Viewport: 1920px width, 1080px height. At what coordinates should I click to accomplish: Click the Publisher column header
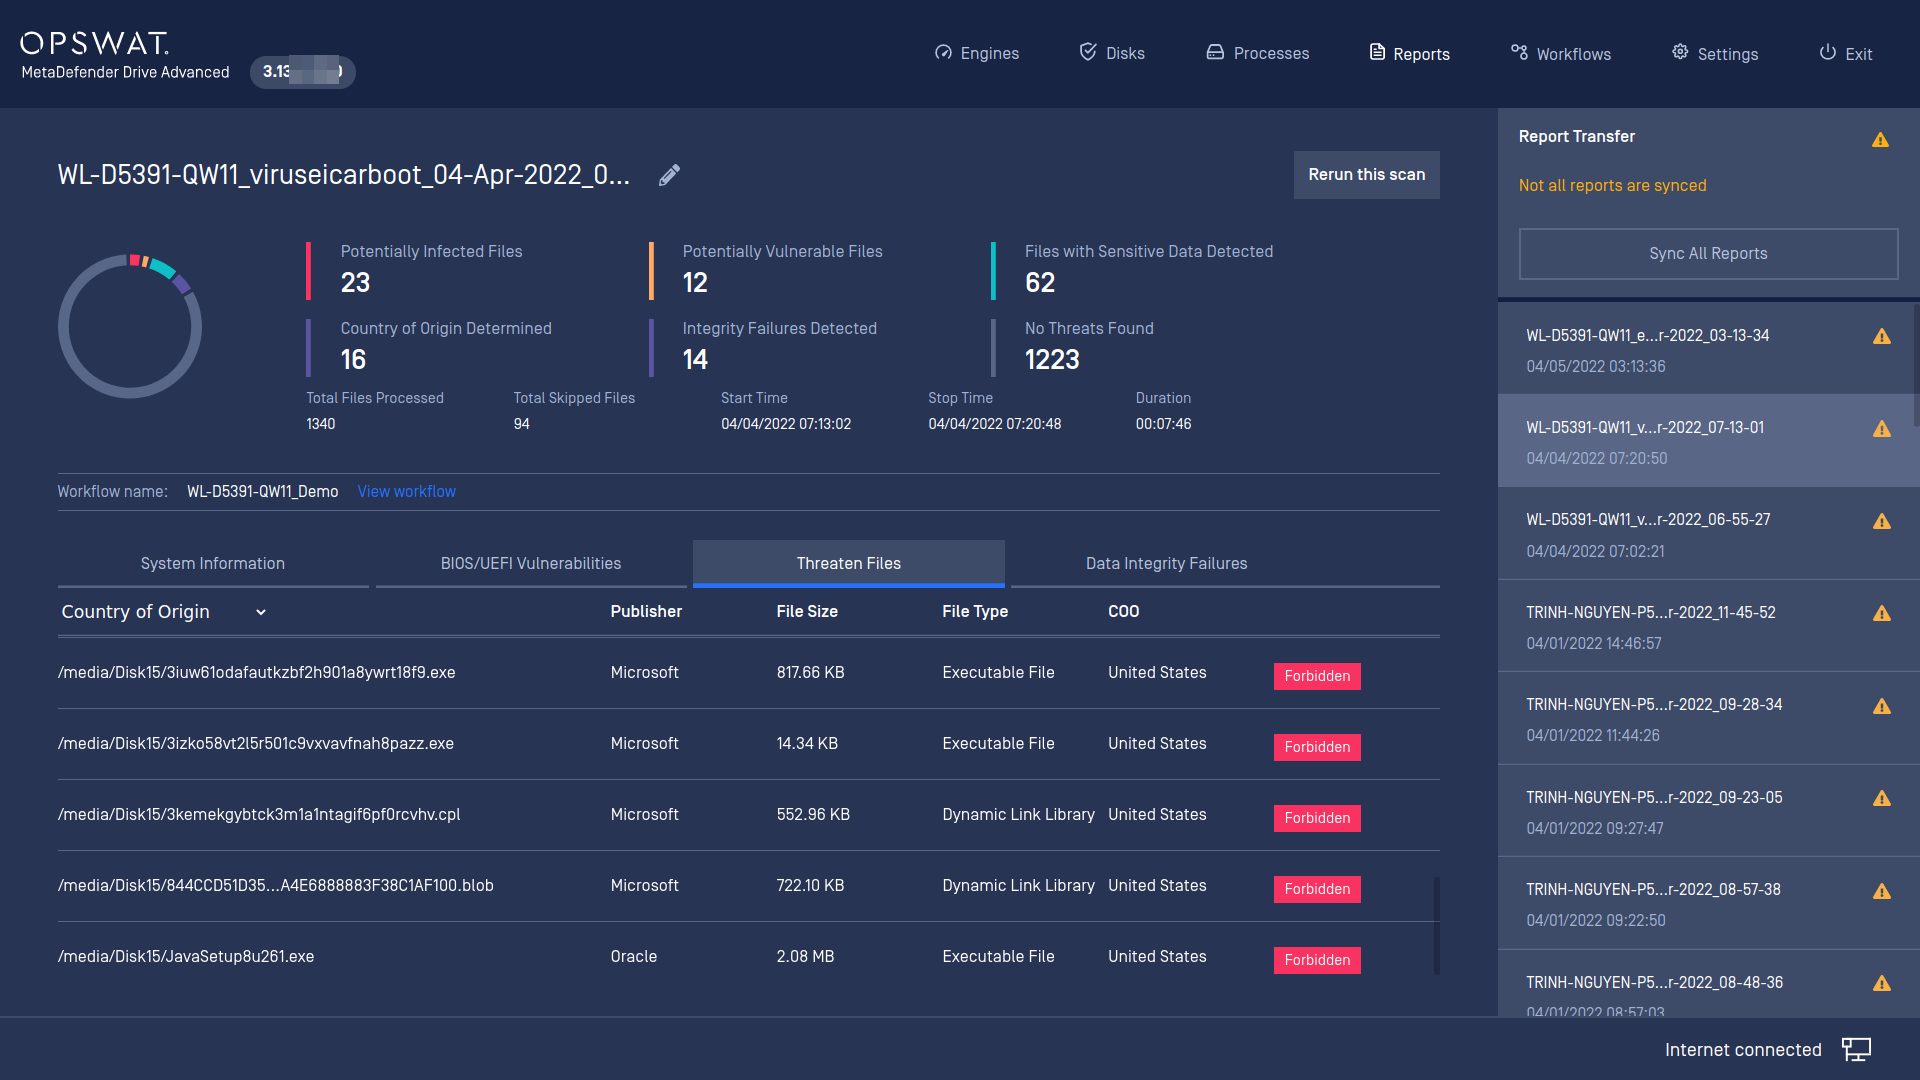click(646, 612)
